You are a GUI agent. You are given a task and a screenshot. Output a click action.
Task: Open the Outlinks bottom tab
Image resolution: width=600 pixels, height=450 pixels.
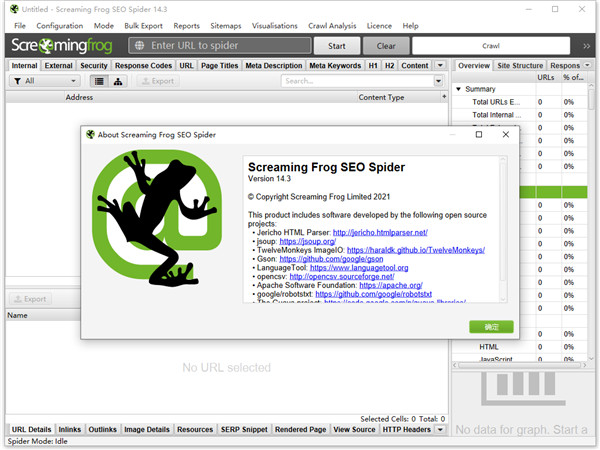coord(103,429)
